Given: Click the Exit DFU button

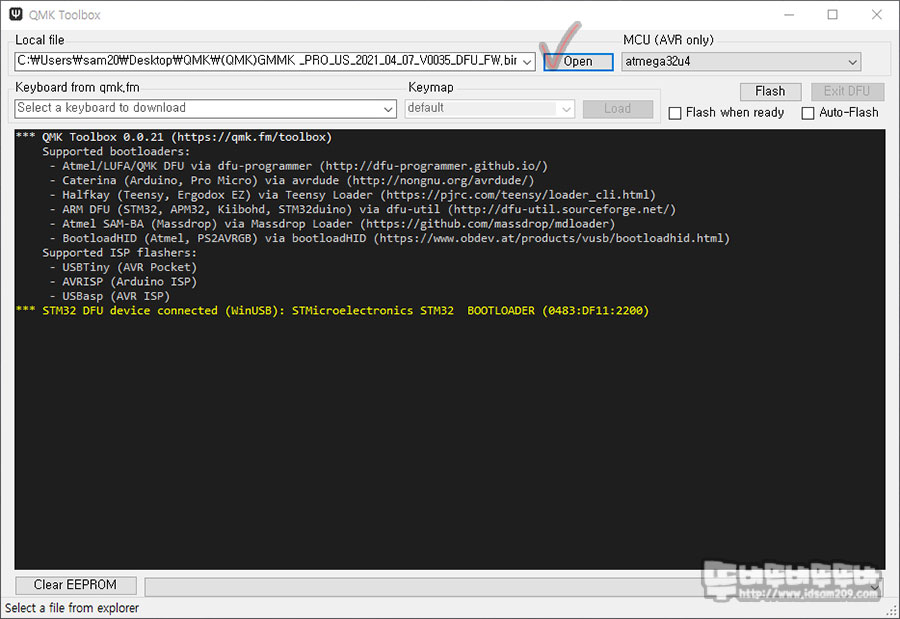Looking at the screenshot, I should (847, 91).
